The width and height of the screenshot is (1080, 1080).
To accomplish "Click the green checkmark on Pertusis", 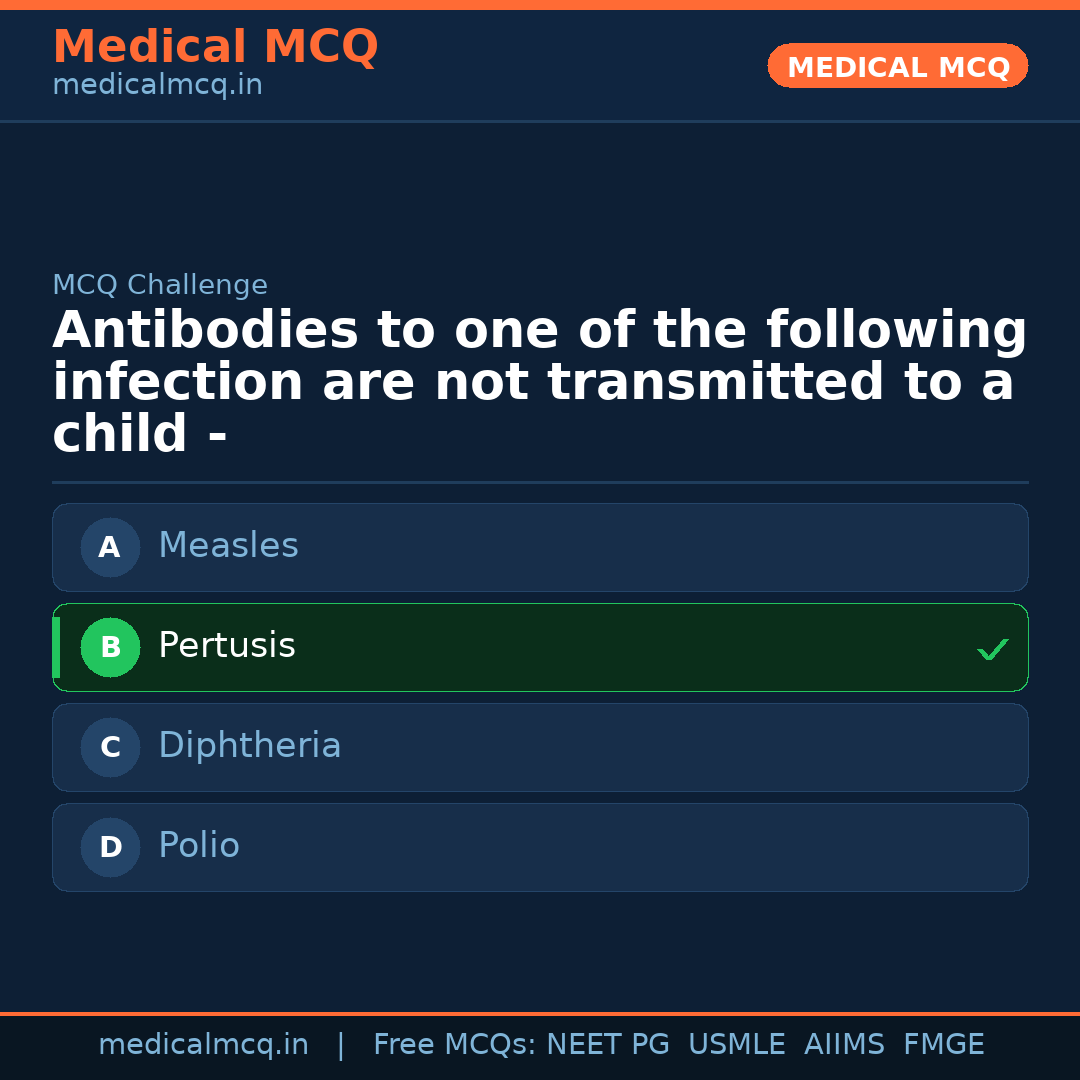I will point(992,650).
